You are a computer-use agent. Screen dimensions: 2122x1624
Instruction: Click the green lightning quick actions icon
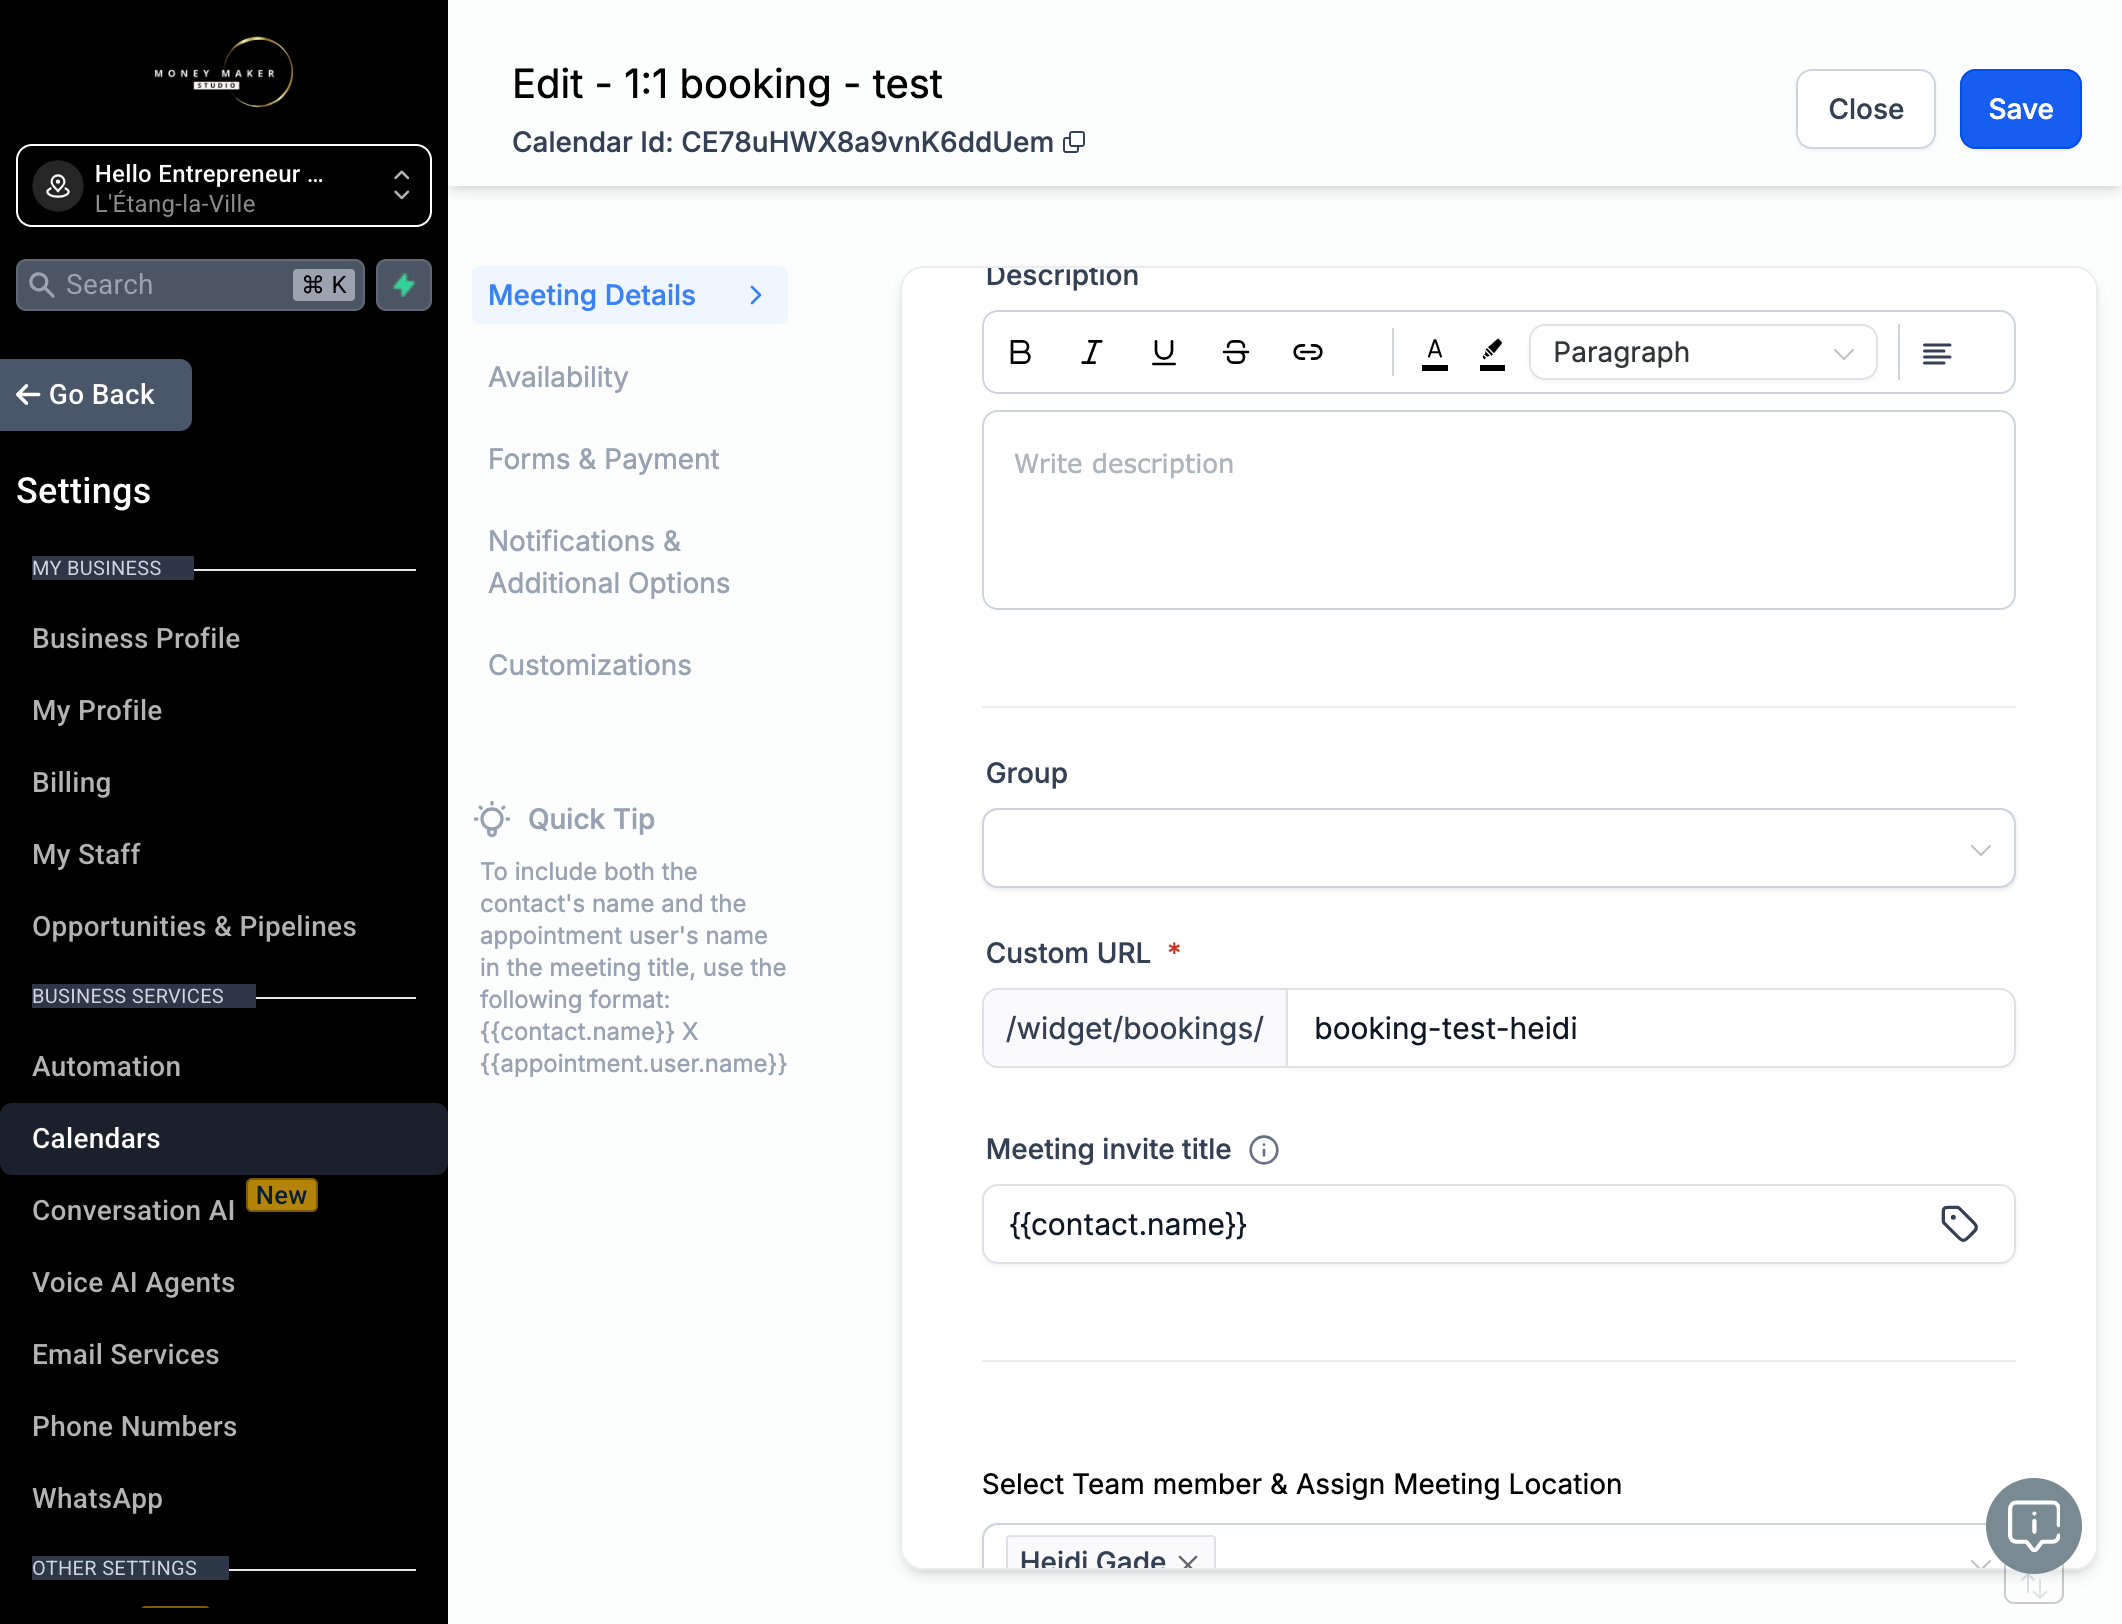(404, 285)
